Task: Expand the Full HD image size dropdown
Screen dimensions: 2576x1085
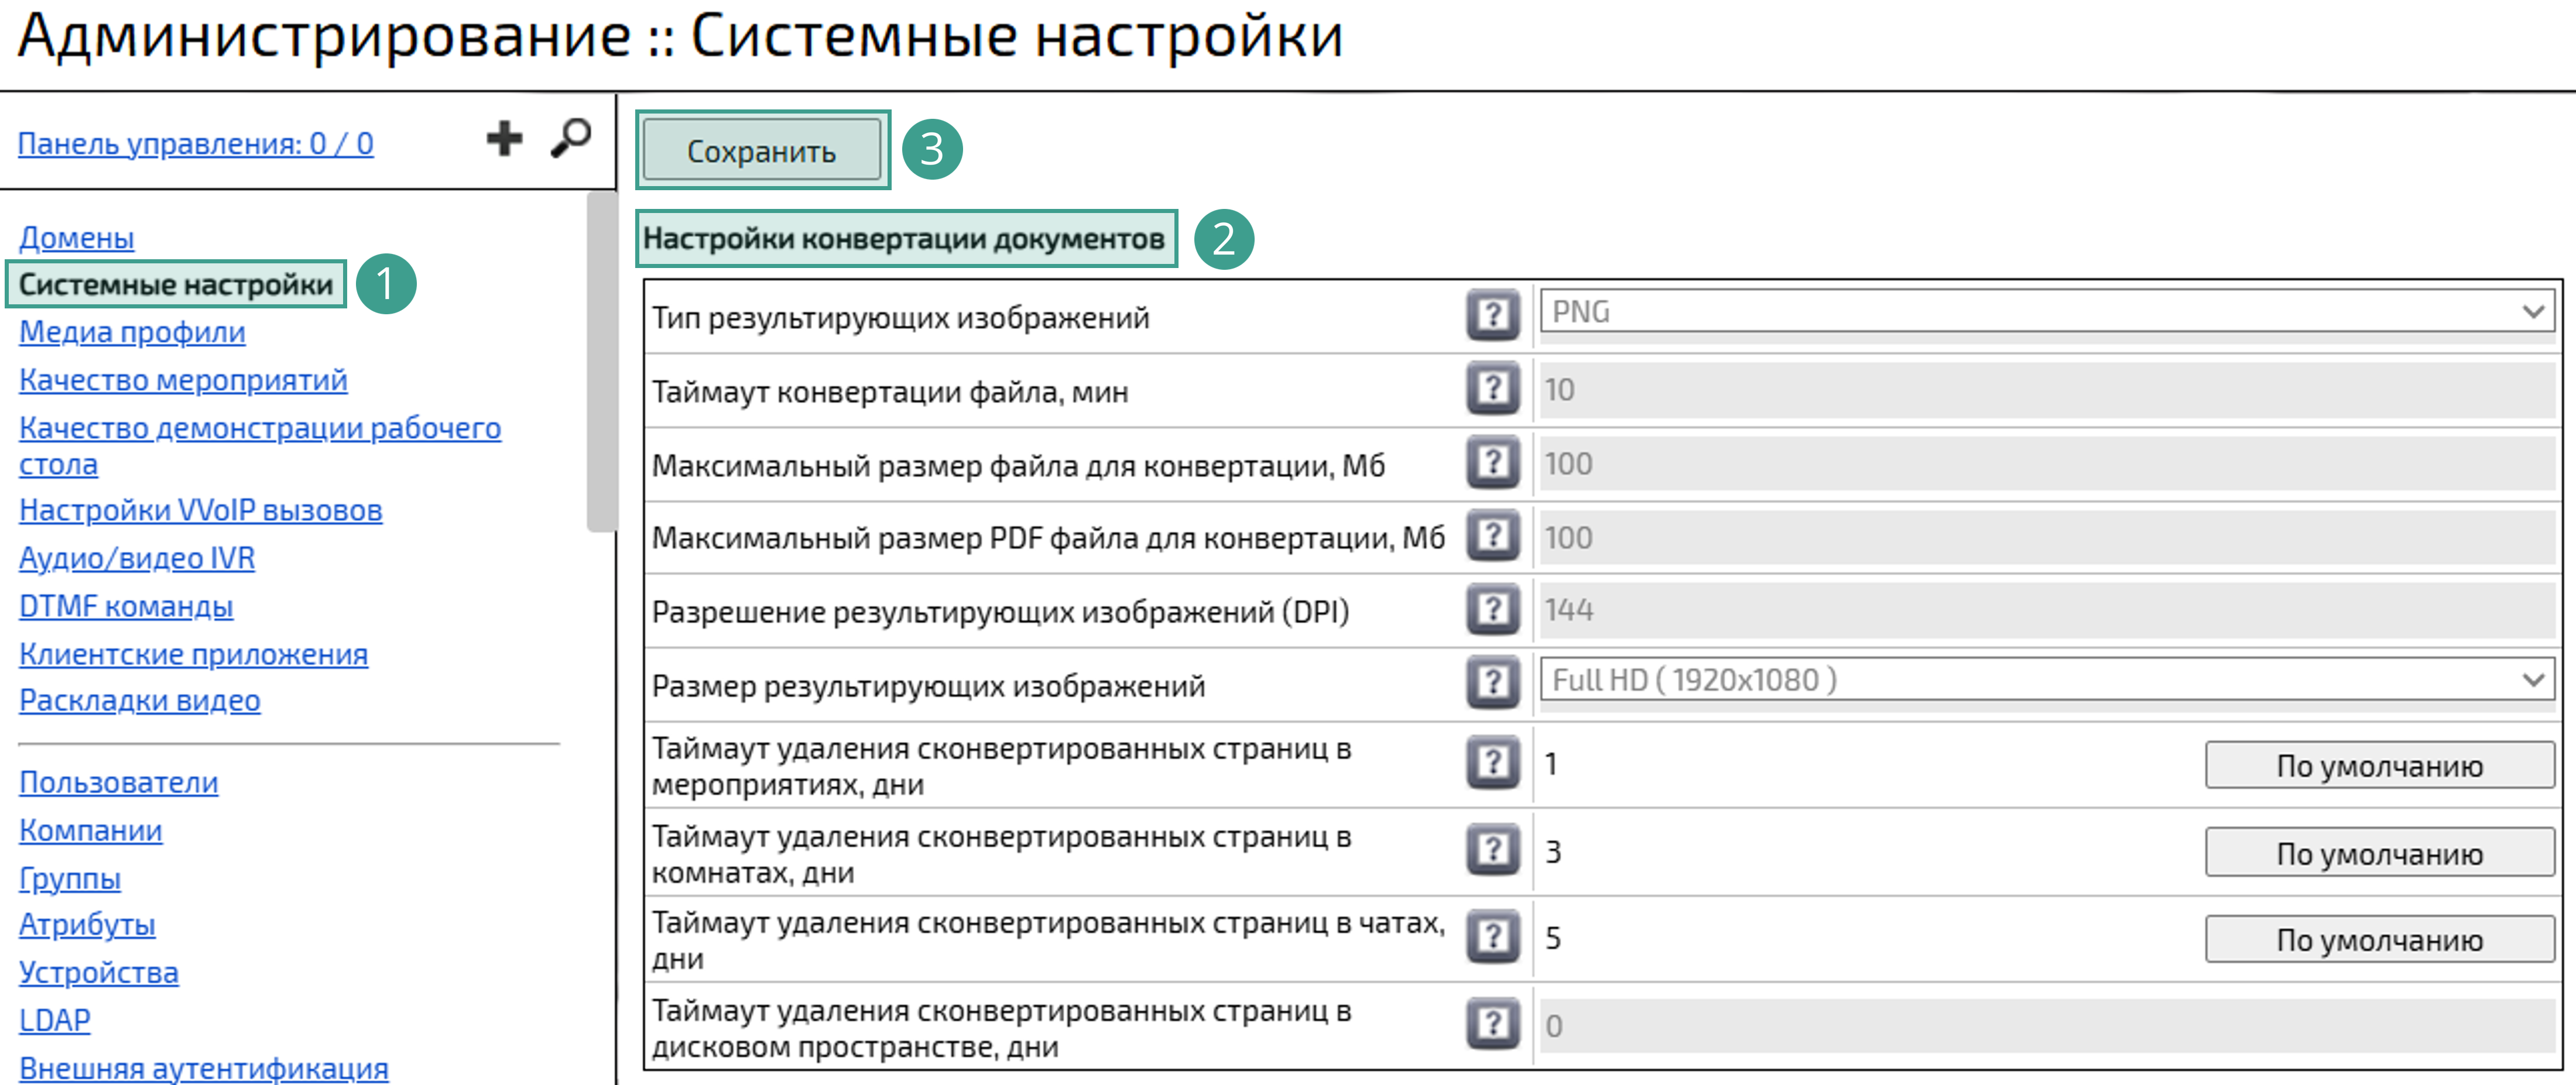Action: [x=2046, y=680]
